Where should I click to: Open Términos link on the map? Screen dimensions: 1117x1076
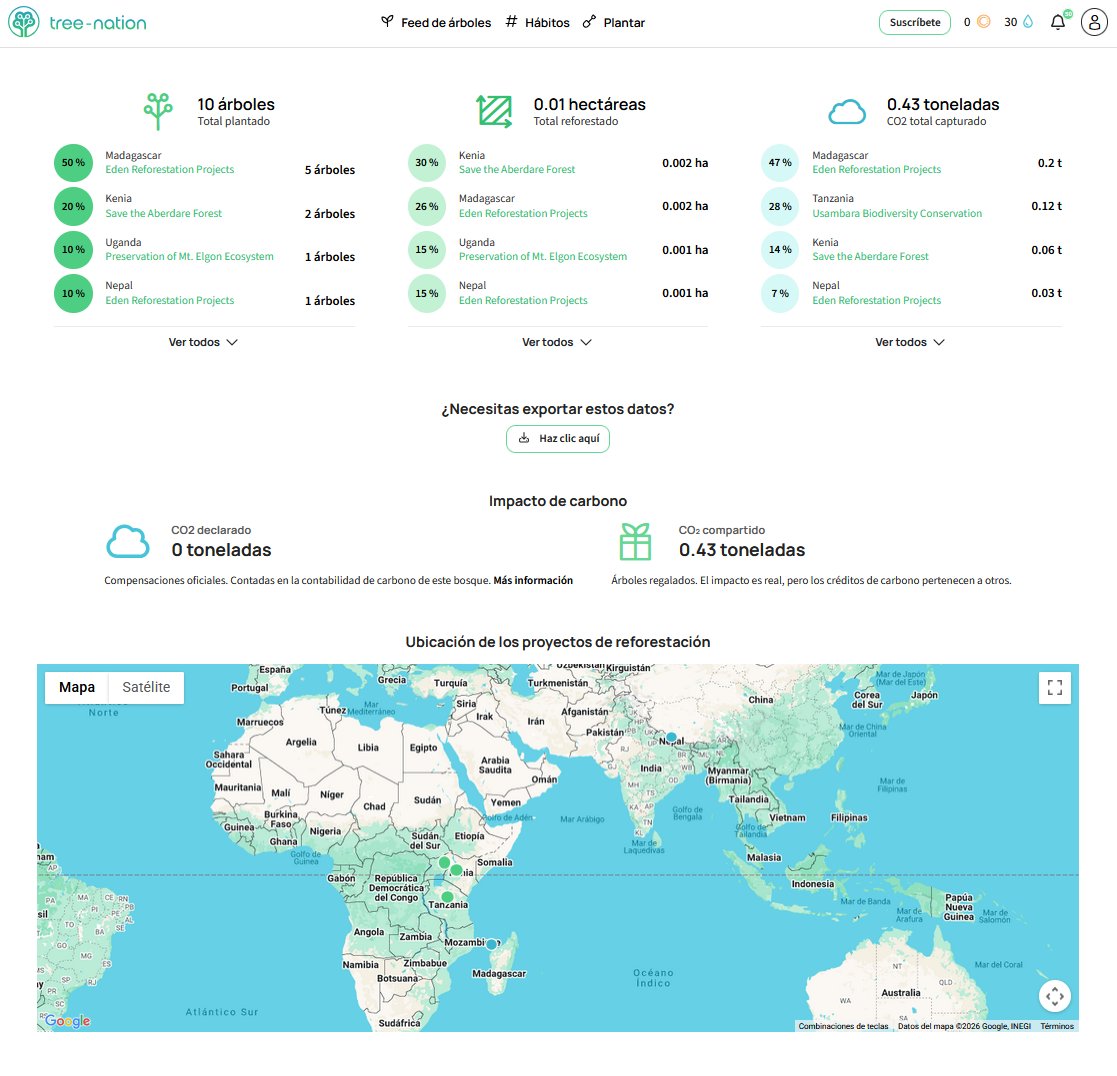click(x=1057, y=1026)
